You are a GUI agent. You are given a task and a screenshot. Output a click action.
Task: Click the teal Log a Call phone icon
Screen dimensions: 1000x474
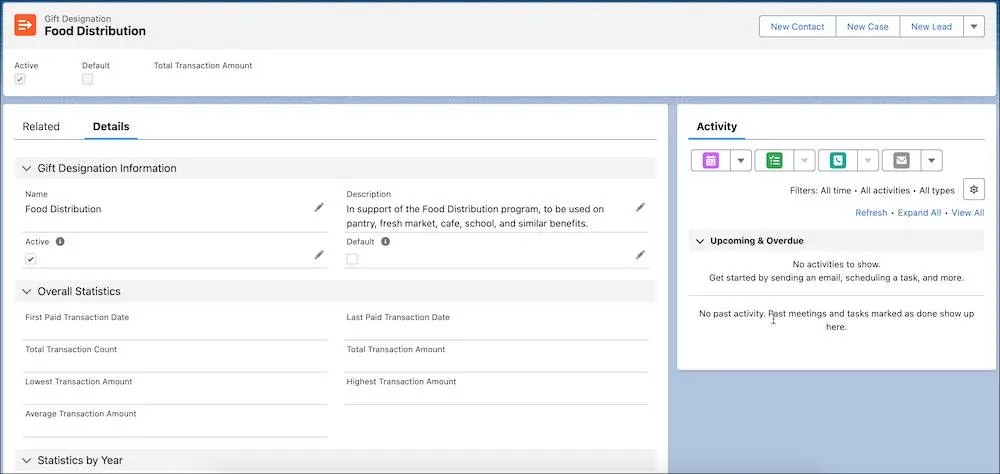click(x=838, y=161)
